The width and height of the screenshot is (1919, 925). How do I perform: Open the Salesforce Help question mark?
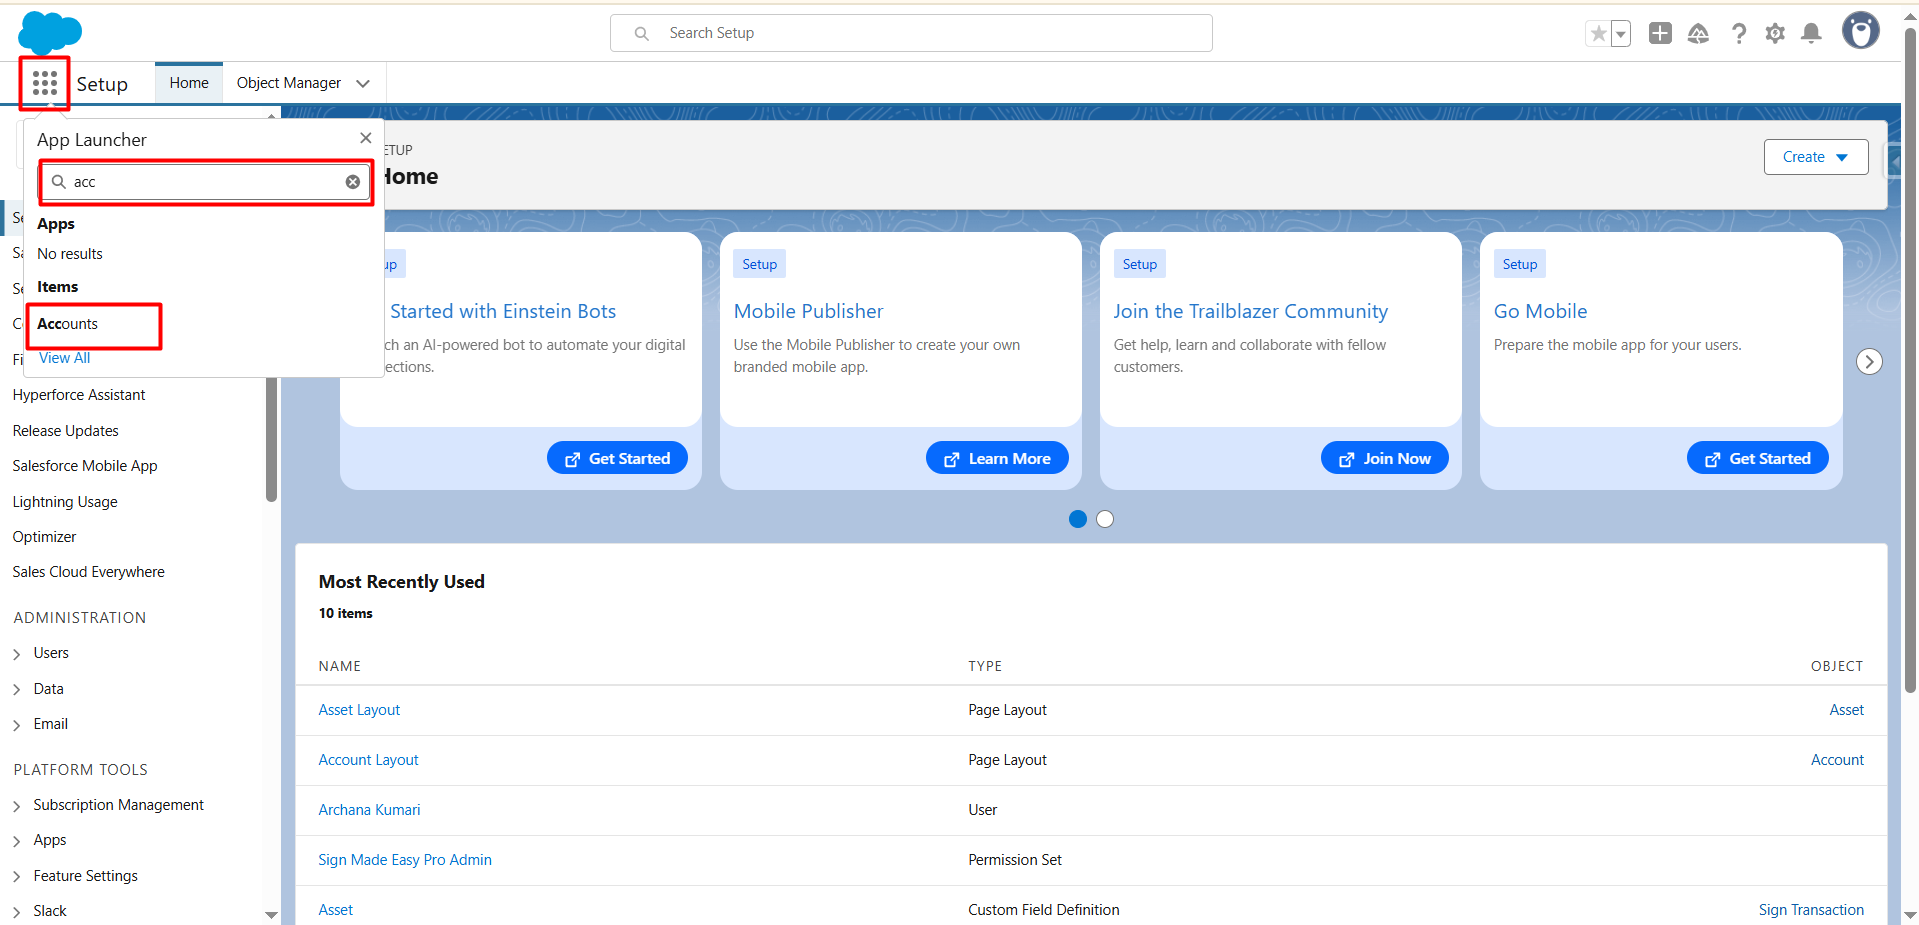pos(1739,34)
